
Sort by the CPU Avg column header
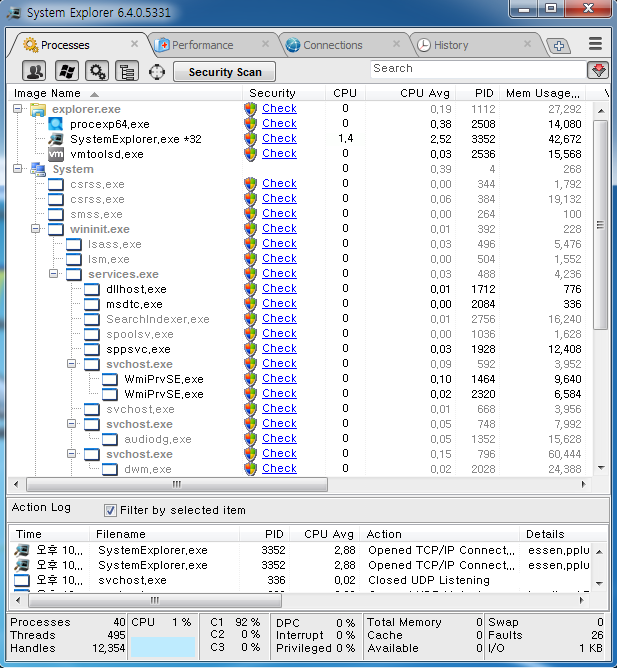coord(411,93)
